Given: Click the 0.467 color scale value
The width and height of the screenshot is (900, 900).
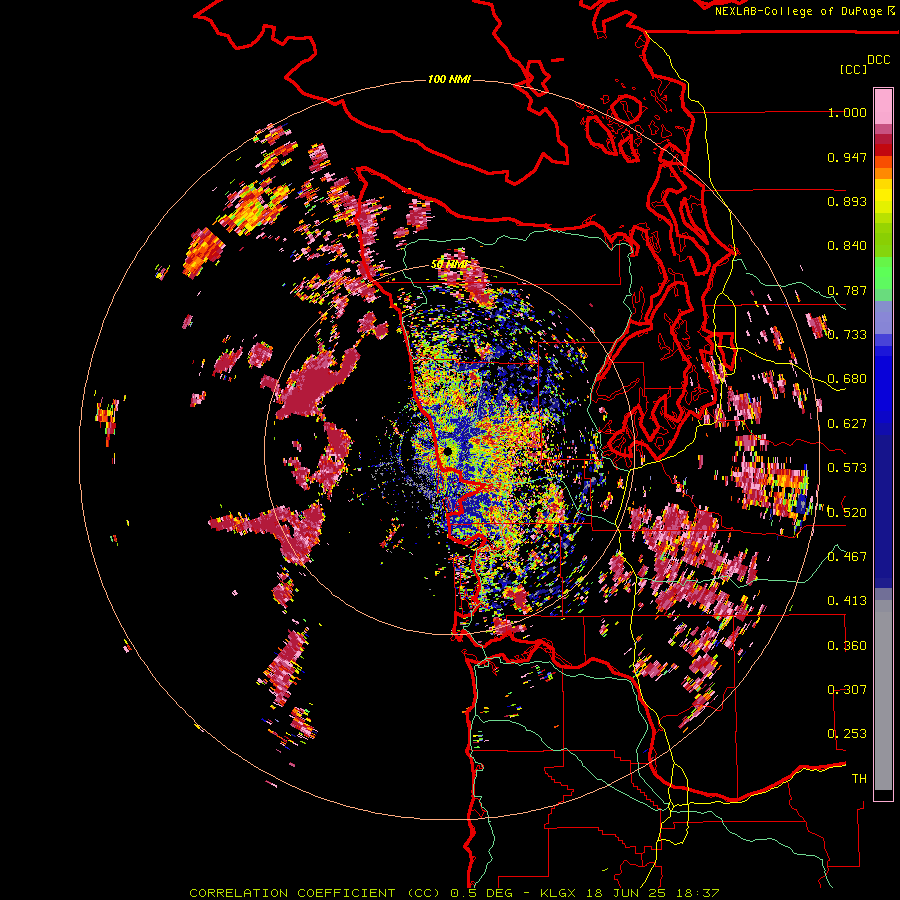Looking at the screenshot, I should pyautogui.click(x=847, y=557).
